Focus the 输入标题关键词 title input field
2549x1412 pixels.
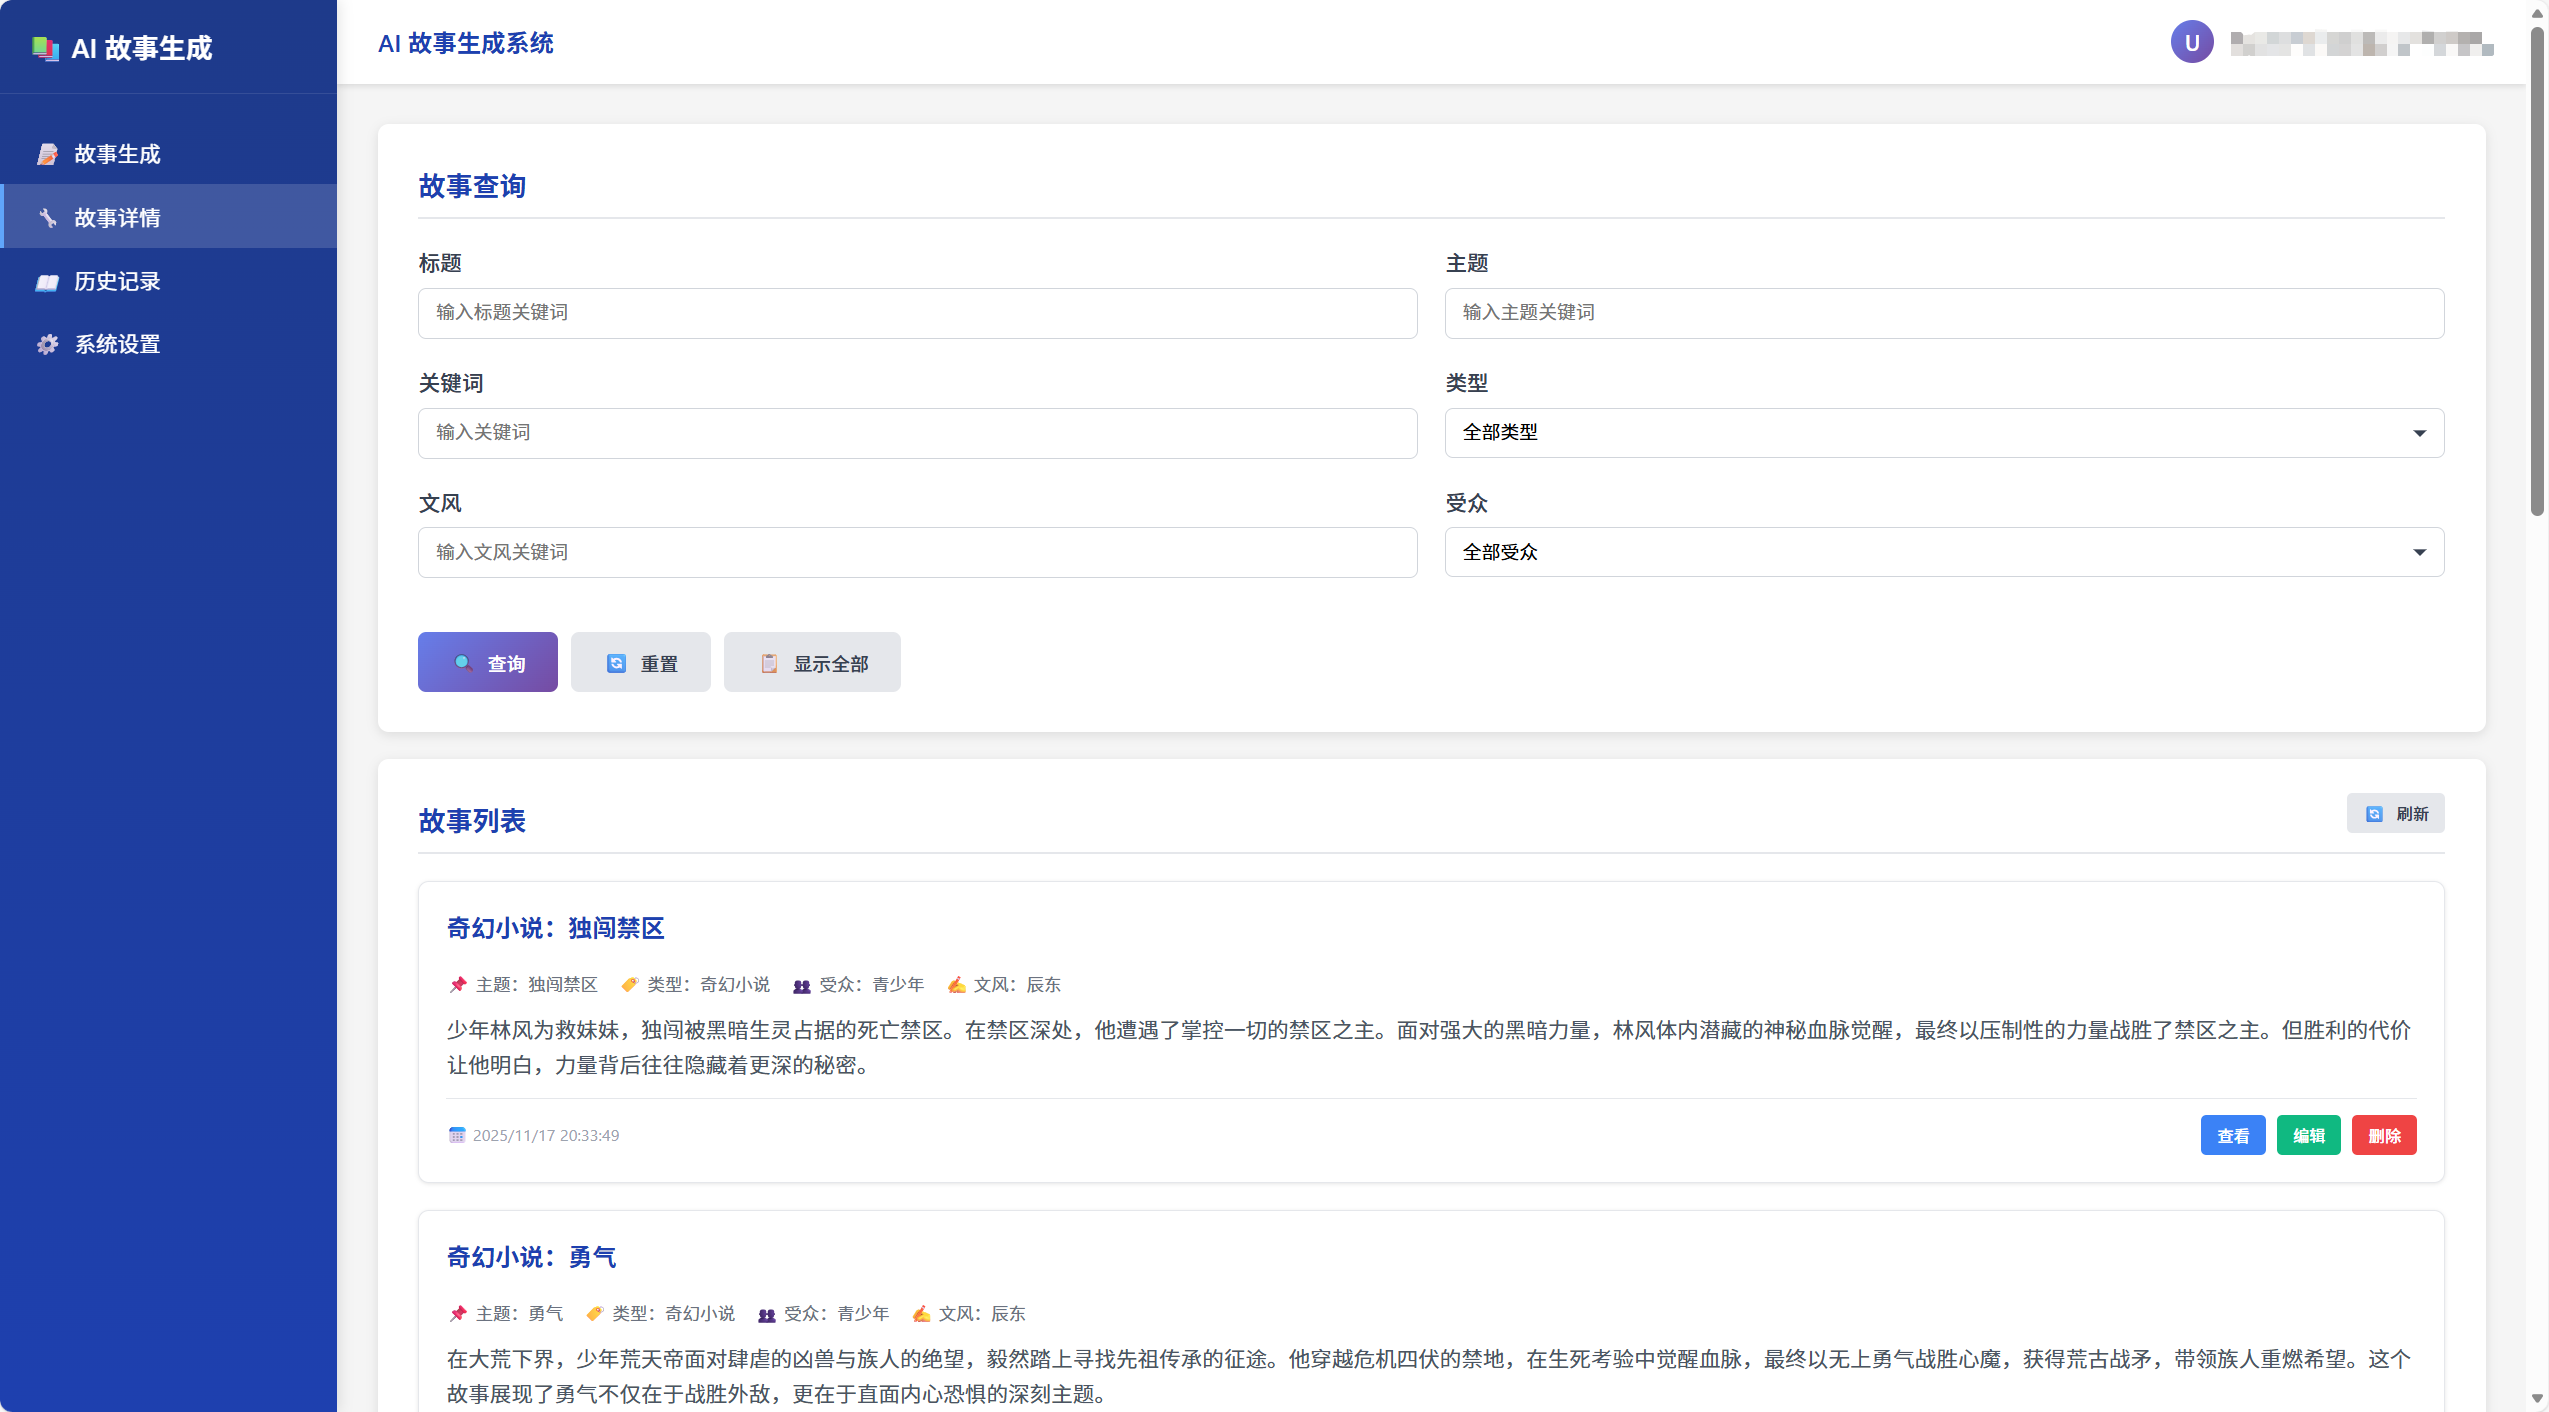pyautogui.click(x=916, y=313)
